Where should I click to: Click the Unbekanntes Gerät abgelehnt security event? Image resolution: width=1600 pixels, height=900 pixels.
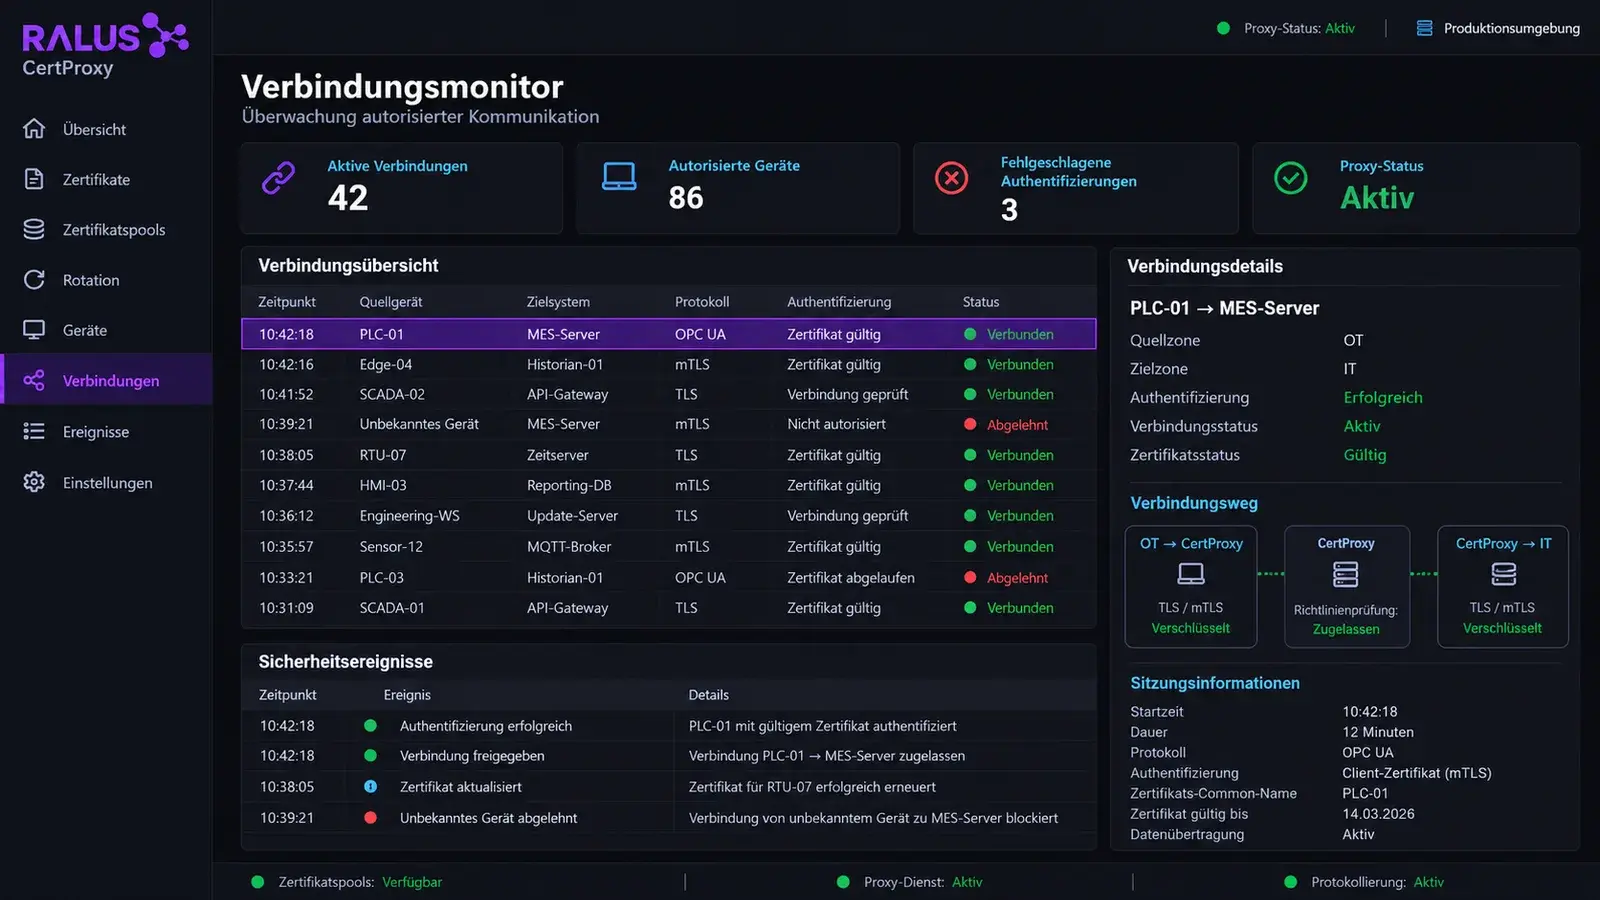(668, 818)
